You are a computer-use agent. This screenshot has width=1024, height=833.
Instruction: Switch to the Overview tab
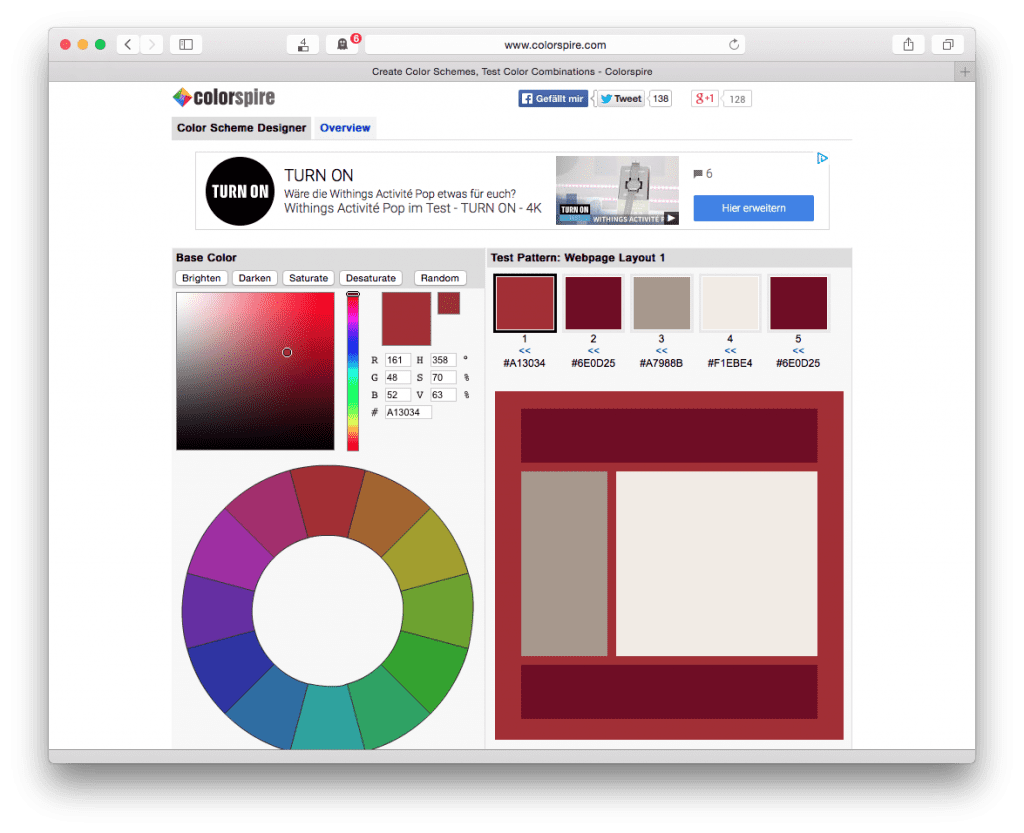click(x=345, y=128)
